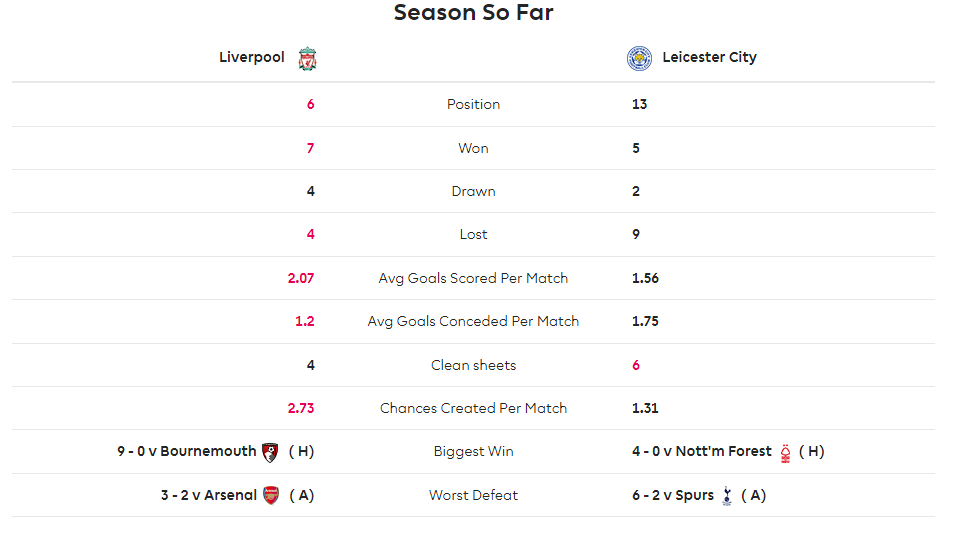This screenshot has width=953, height=539.
Task: Click Chances Created Per Match label
Action: coord(473,408)
